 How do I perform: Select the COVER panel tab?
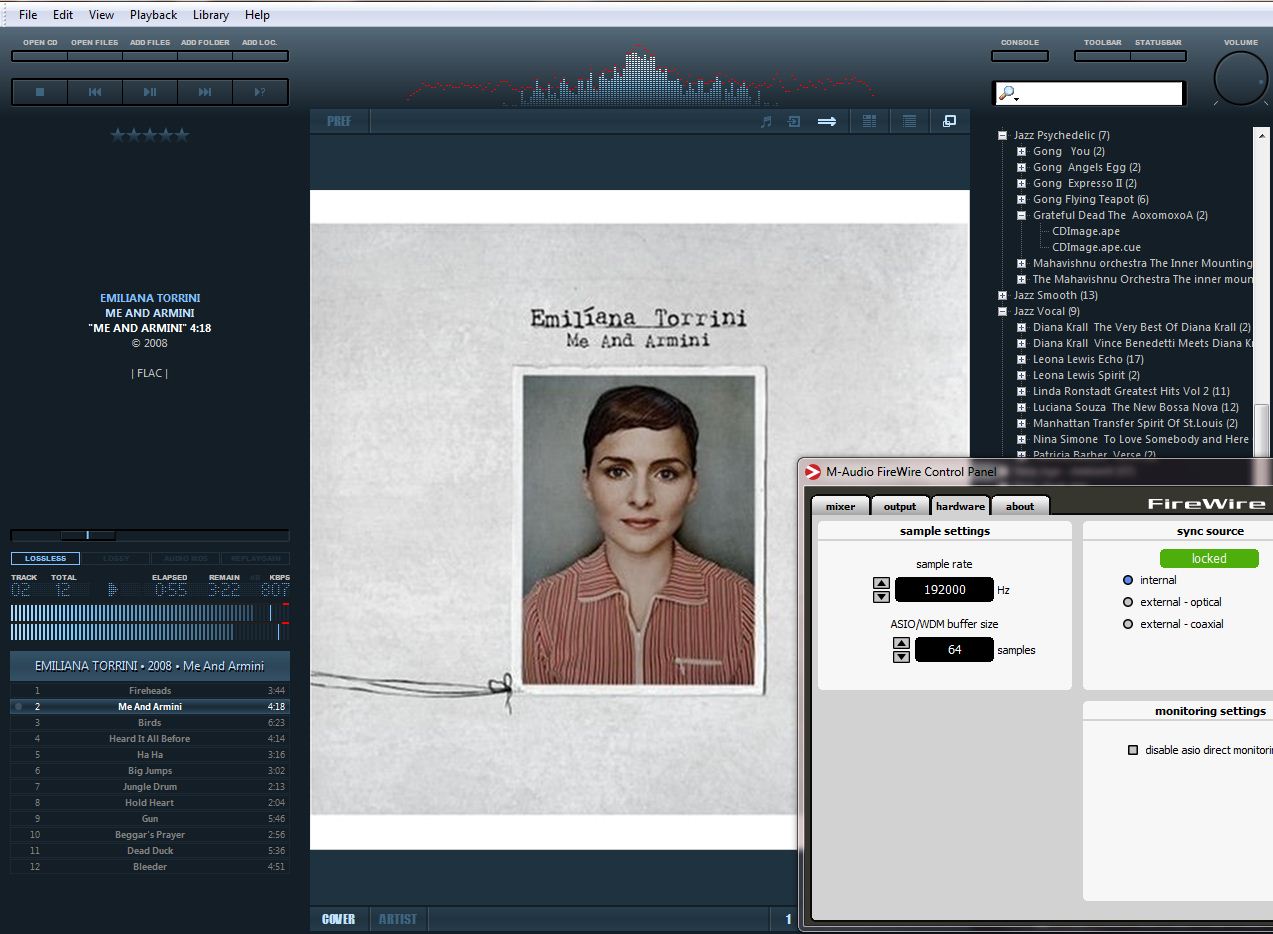pos(339,919)
